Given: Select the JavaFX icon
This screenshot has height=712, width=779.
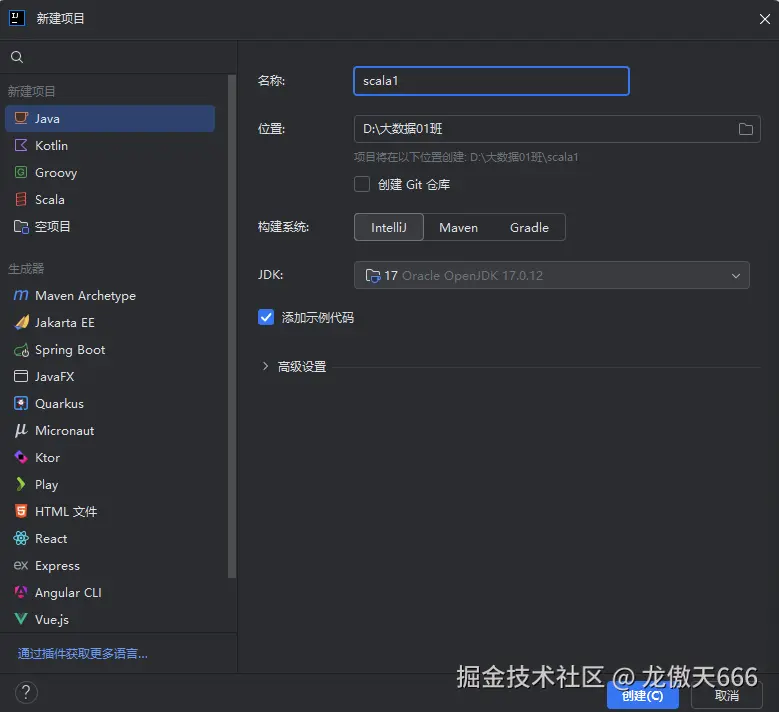Looking at the screenshot, I should (21, 376).
